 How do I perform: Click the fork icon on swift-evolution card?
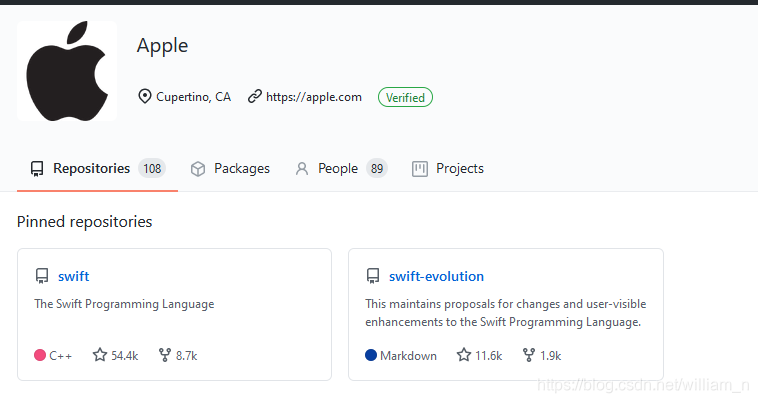(x=529, y=355)
